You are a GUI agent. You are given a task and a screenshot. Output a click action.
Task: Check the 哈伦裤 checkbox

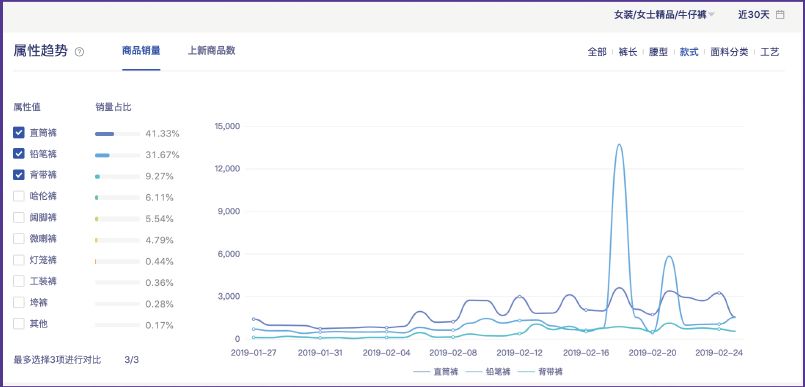(19, 196)
